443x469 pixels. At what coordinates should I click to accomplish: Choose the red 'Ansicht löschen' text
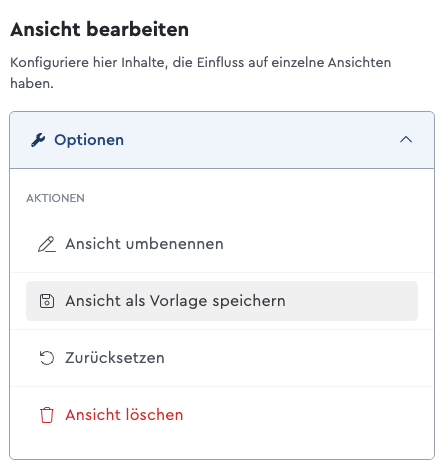124,415
